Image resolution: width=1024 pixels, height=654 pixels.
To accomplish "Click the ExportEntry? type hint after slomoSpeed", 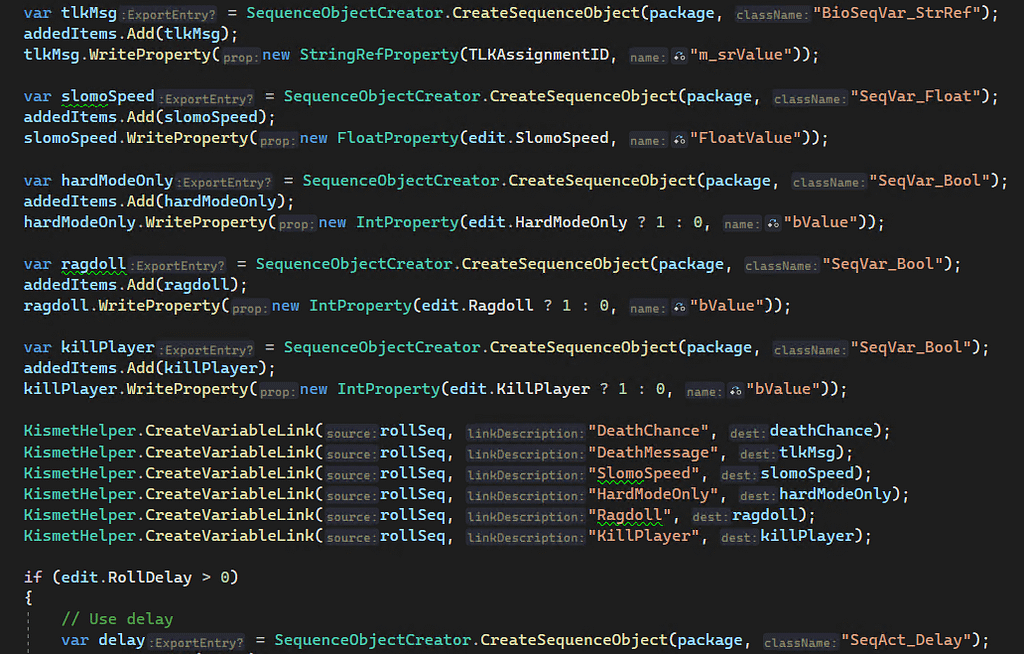I will click(x=205, y=97).
